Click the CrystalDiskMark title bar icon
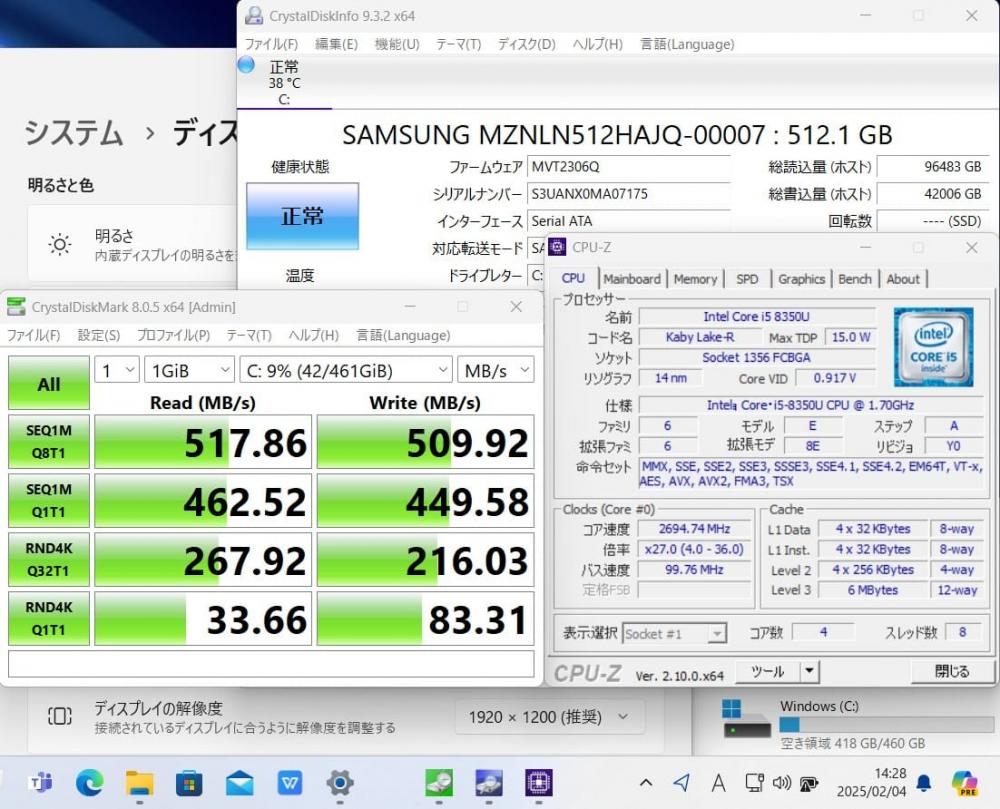Screen dimensions: 1000x809 click(15, 307)
